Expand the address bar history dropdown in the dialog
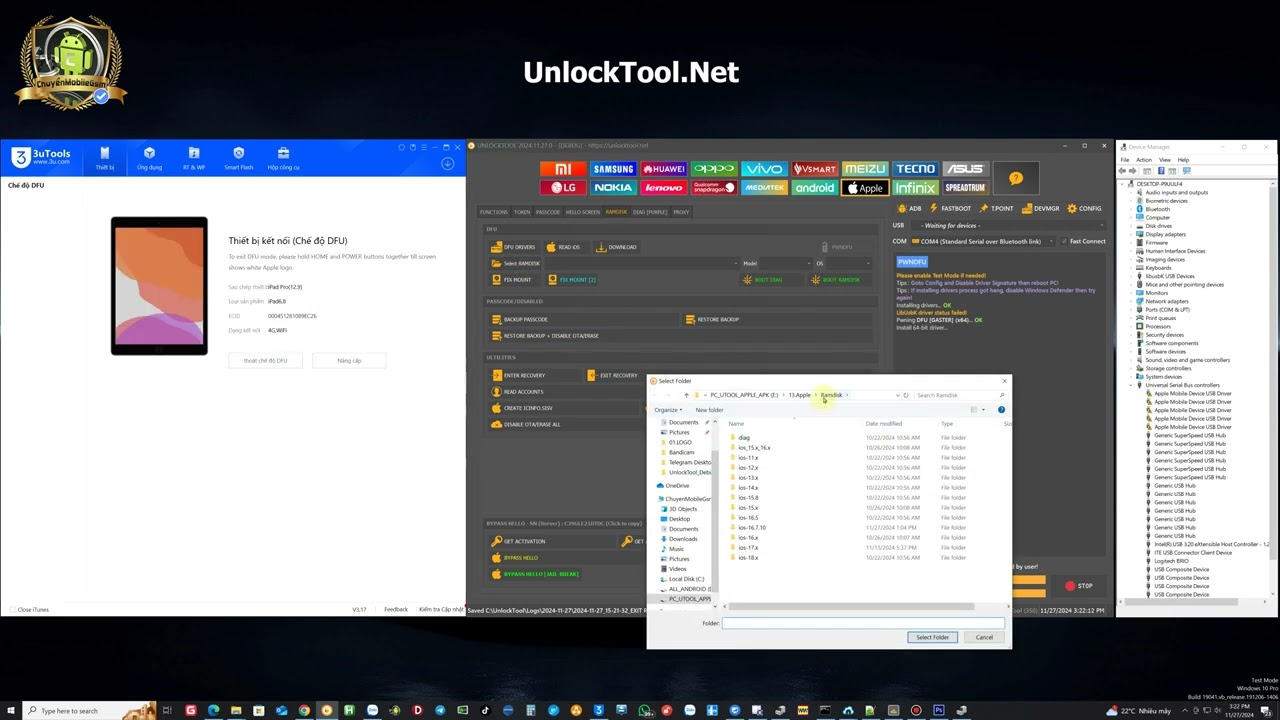This screenshot has width=1280, height=720. [x=897, y=395]
